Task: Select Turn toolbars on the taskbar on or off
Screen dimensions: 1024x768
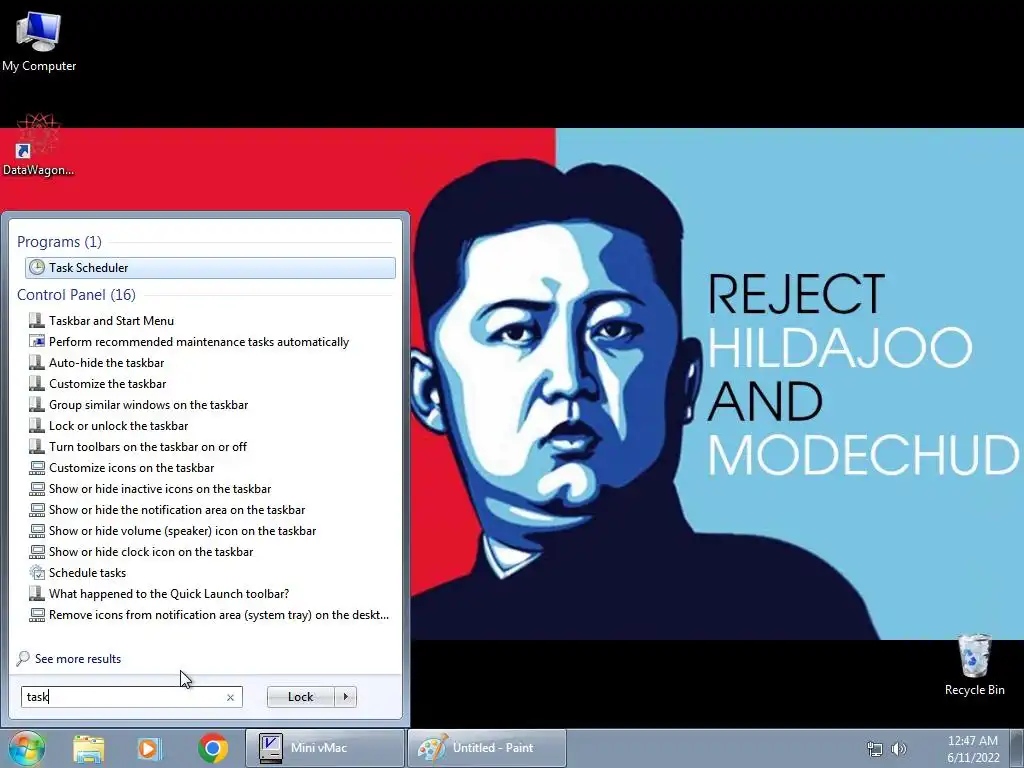Action: 148,447
